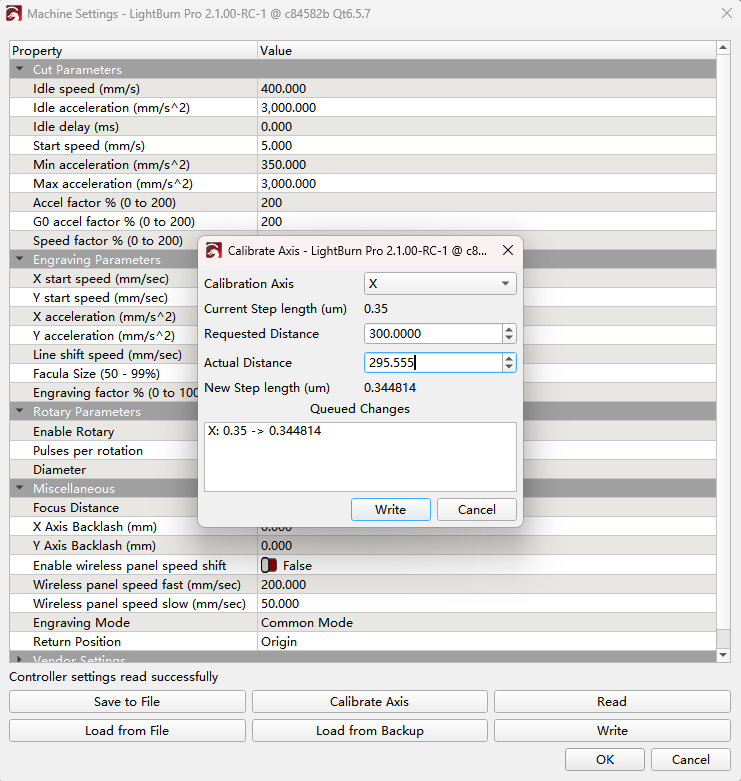This screenshot has width=741, height=781.
Task: Click scroll-up arrow of settings list
Action: (x=724, y=47)
